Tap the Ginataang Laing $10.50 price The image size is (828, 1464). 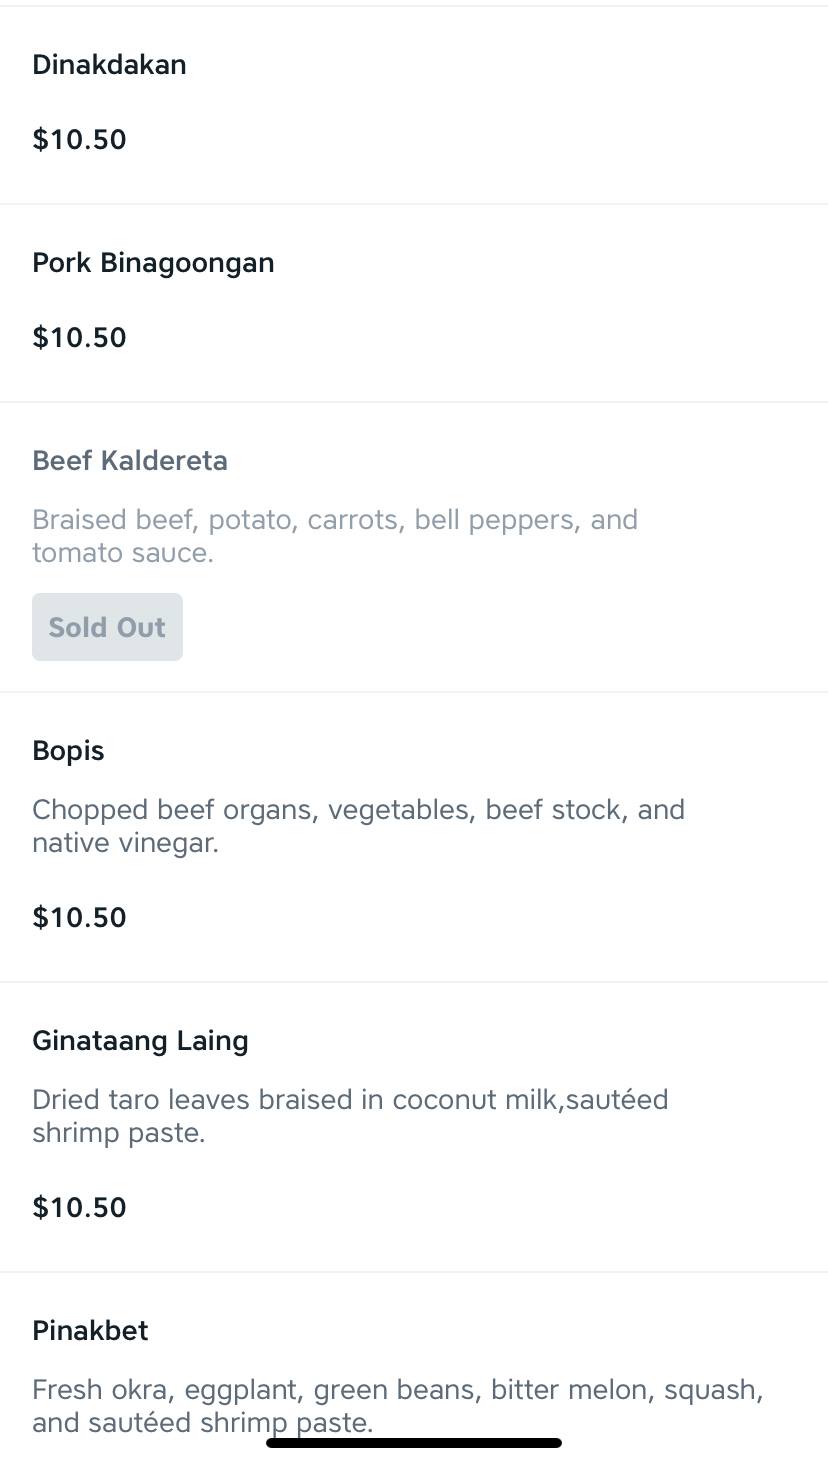(x=79, y=1207)
